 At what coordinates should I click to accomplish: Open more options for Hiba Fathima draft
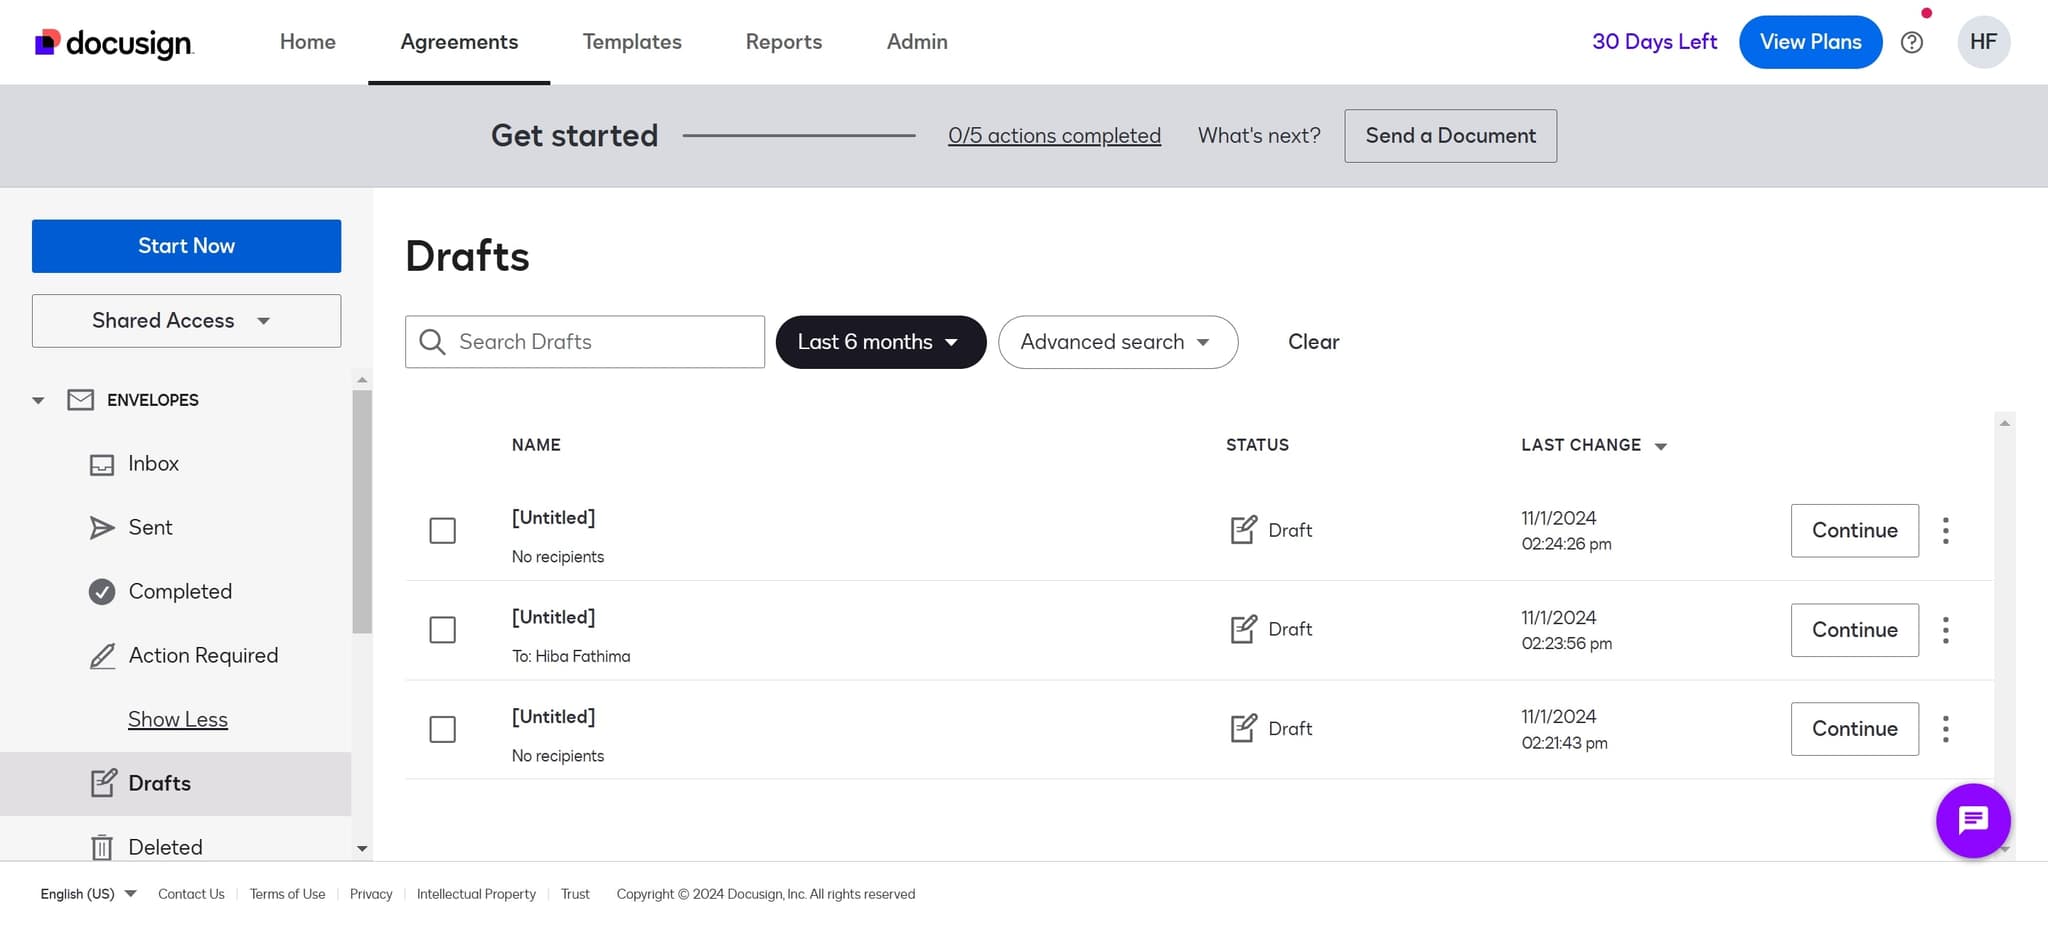(1945, 630)
